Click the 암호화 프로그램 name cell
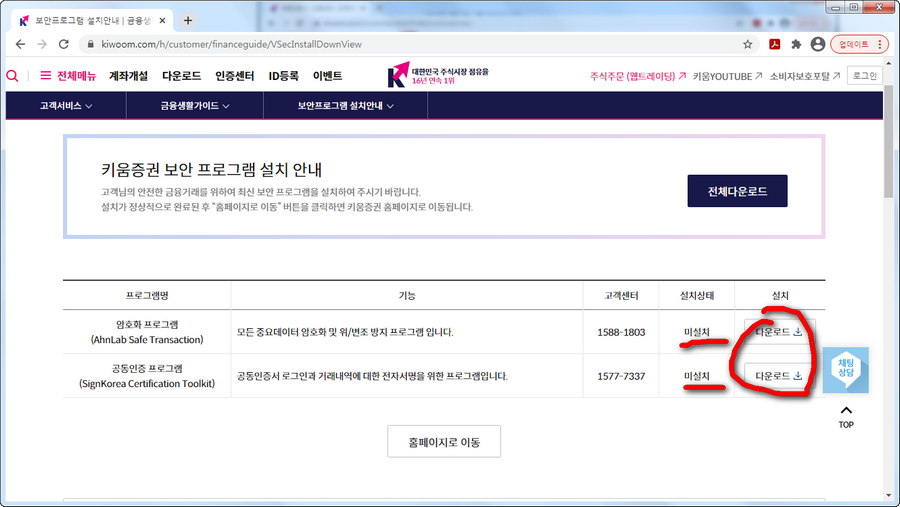 point(147,332)
